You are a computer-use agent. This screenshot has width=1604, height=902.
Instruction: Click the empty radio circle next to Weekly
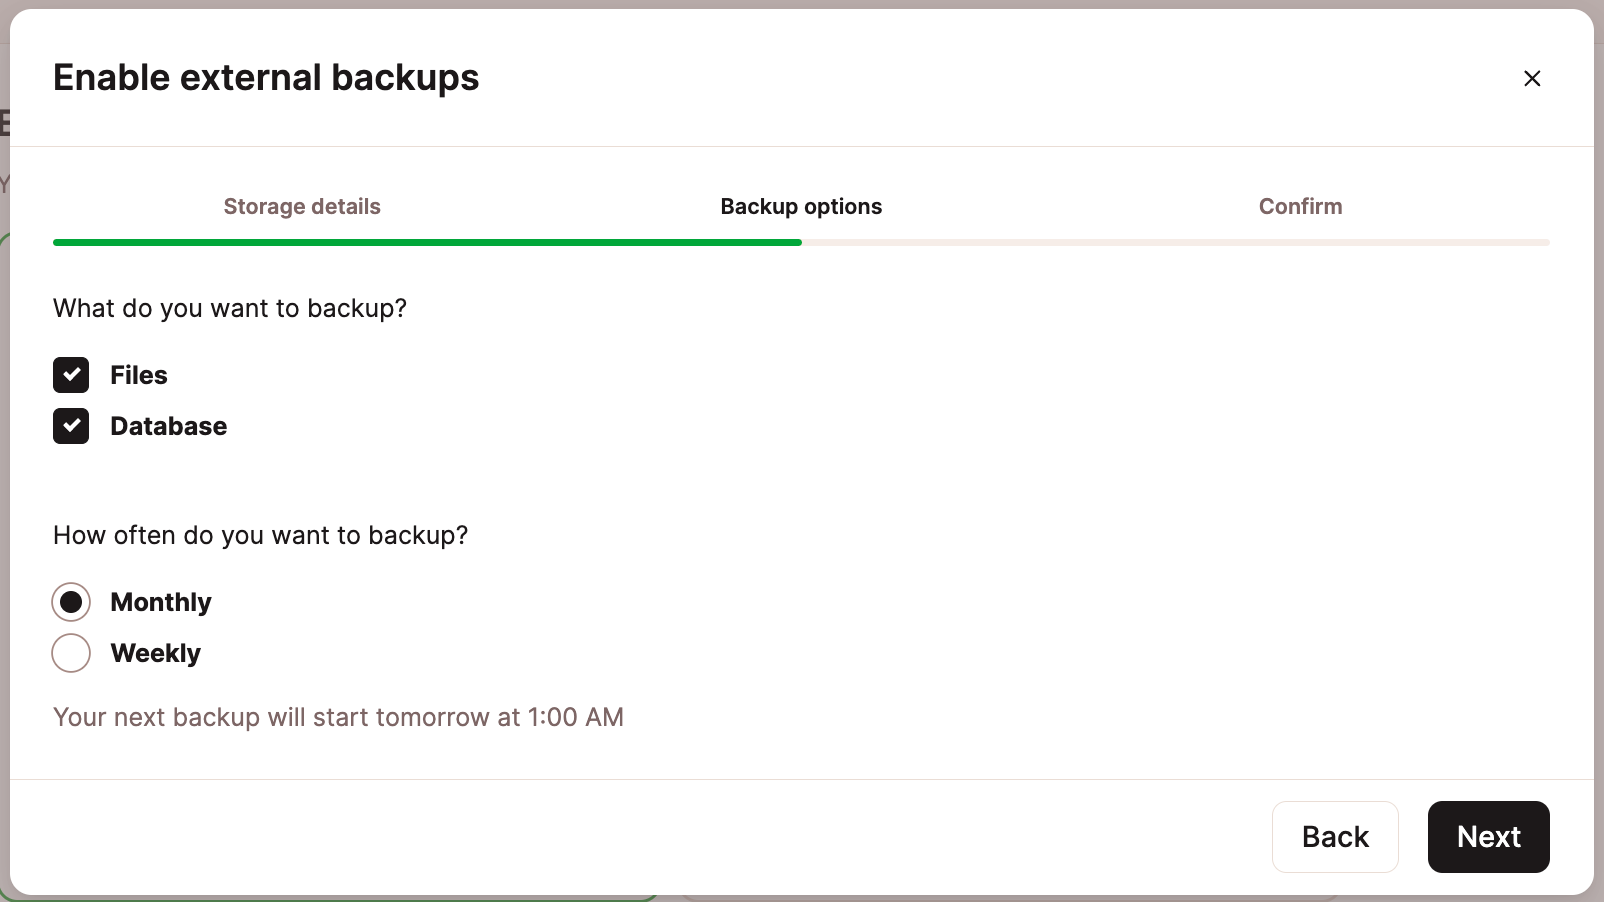tap(71, 653)
